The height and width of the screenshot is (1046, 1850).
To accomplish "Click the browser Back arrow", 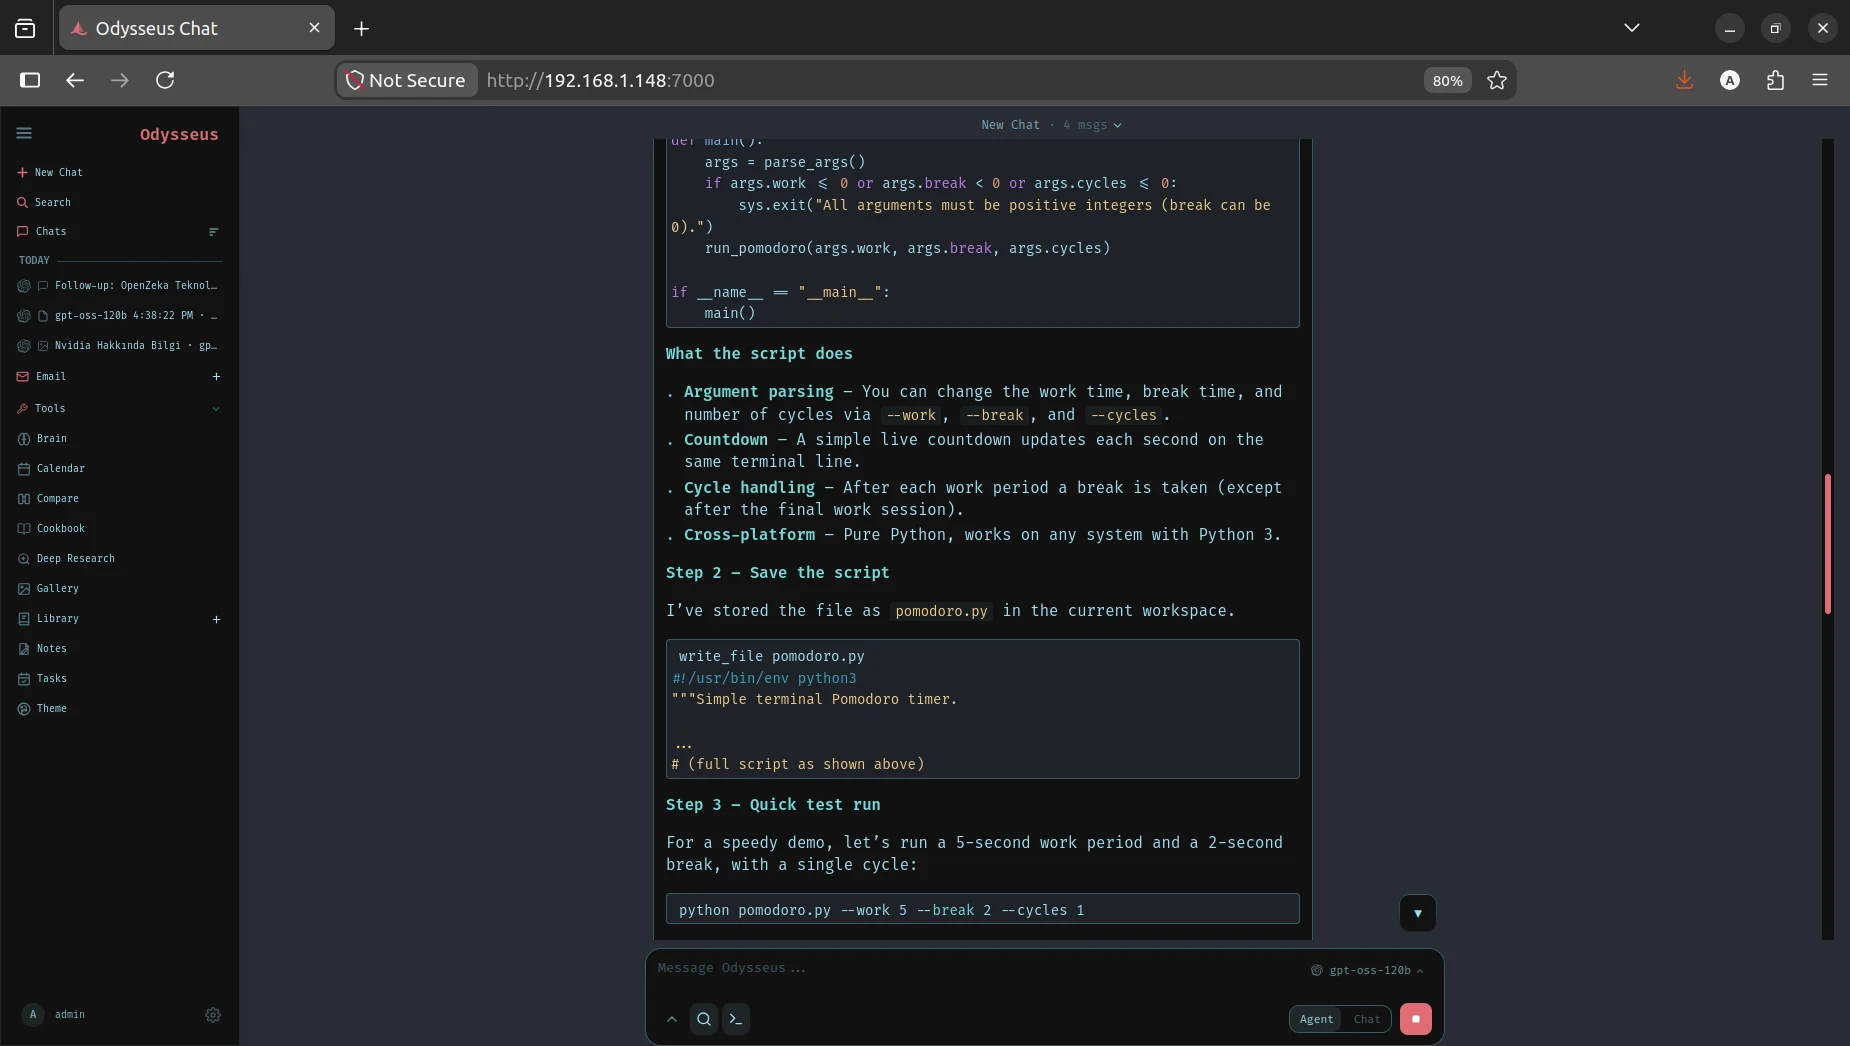I will [75, 80].
